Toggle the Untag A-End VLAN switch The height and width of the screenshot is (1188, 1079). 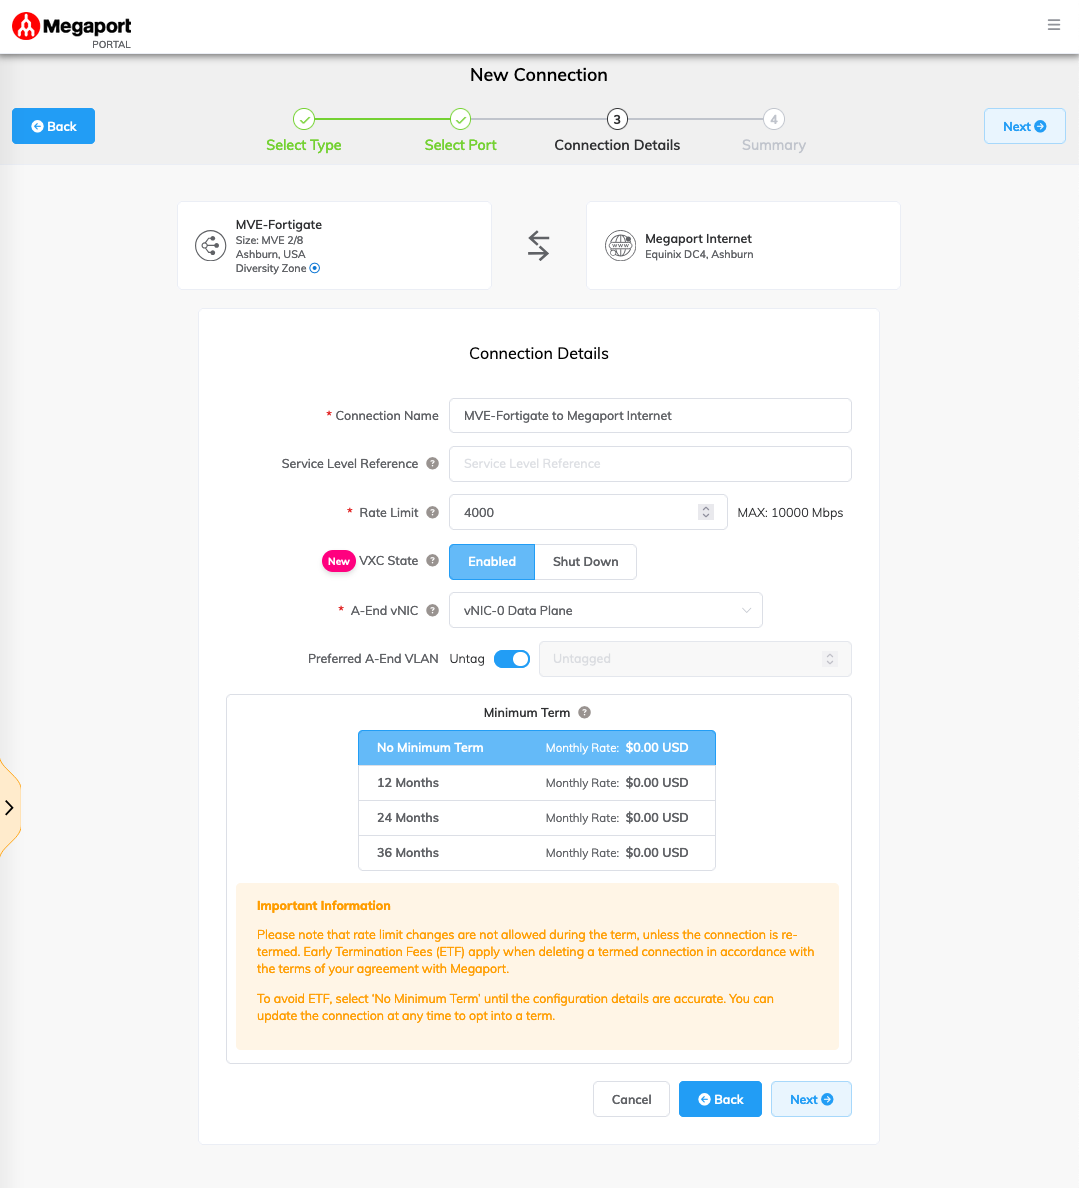pyautogui.click(x=512, y=659)
